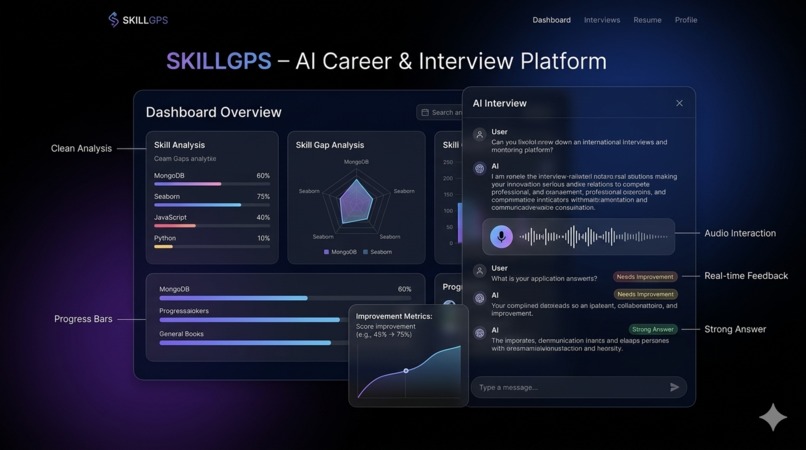Screen dimensions: 806x450
Task: Click 'What is your application answers?' message
Action: pos(544,279)
